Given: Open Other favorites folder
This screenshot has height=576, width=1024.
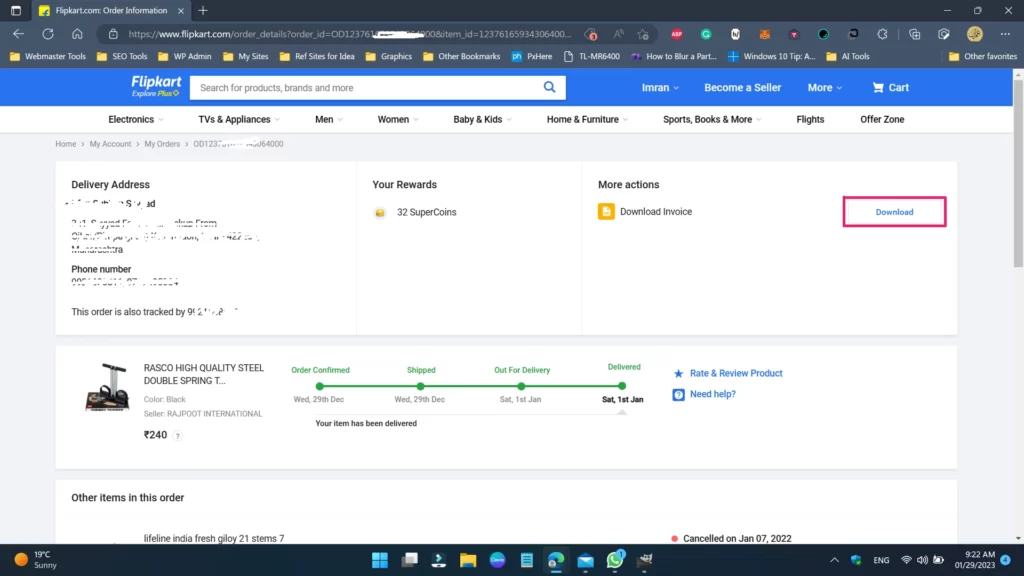Looking at the screenshot, I should coord(983,56).
